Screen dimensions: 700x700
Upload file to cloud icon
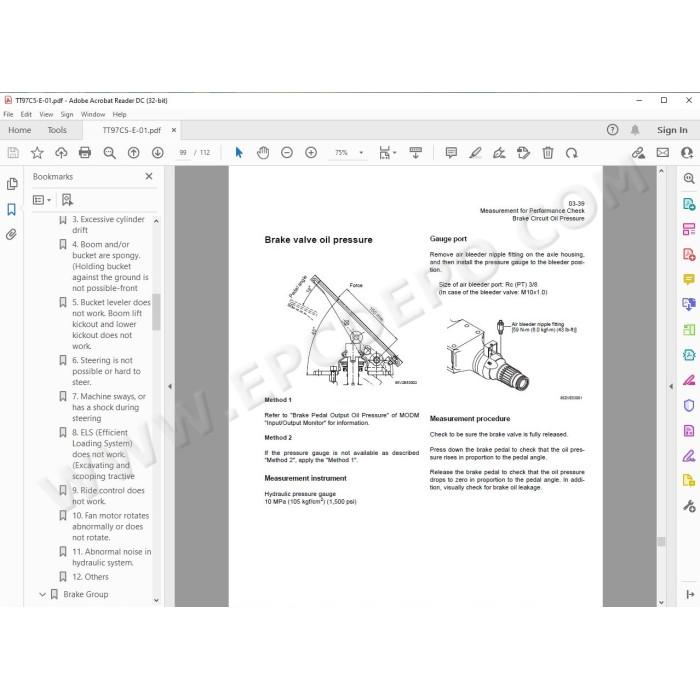(61, 153)
